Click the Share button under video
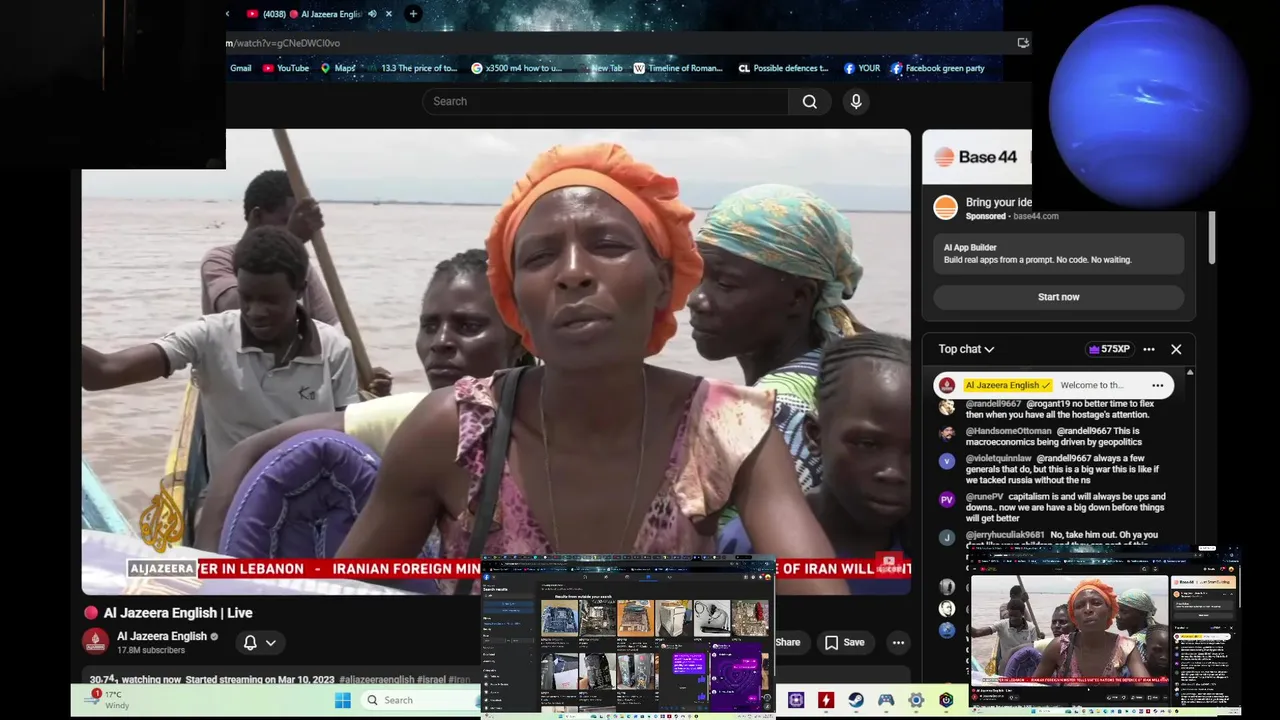This screenshot has width=1280, height=720. tap(788, 642)
